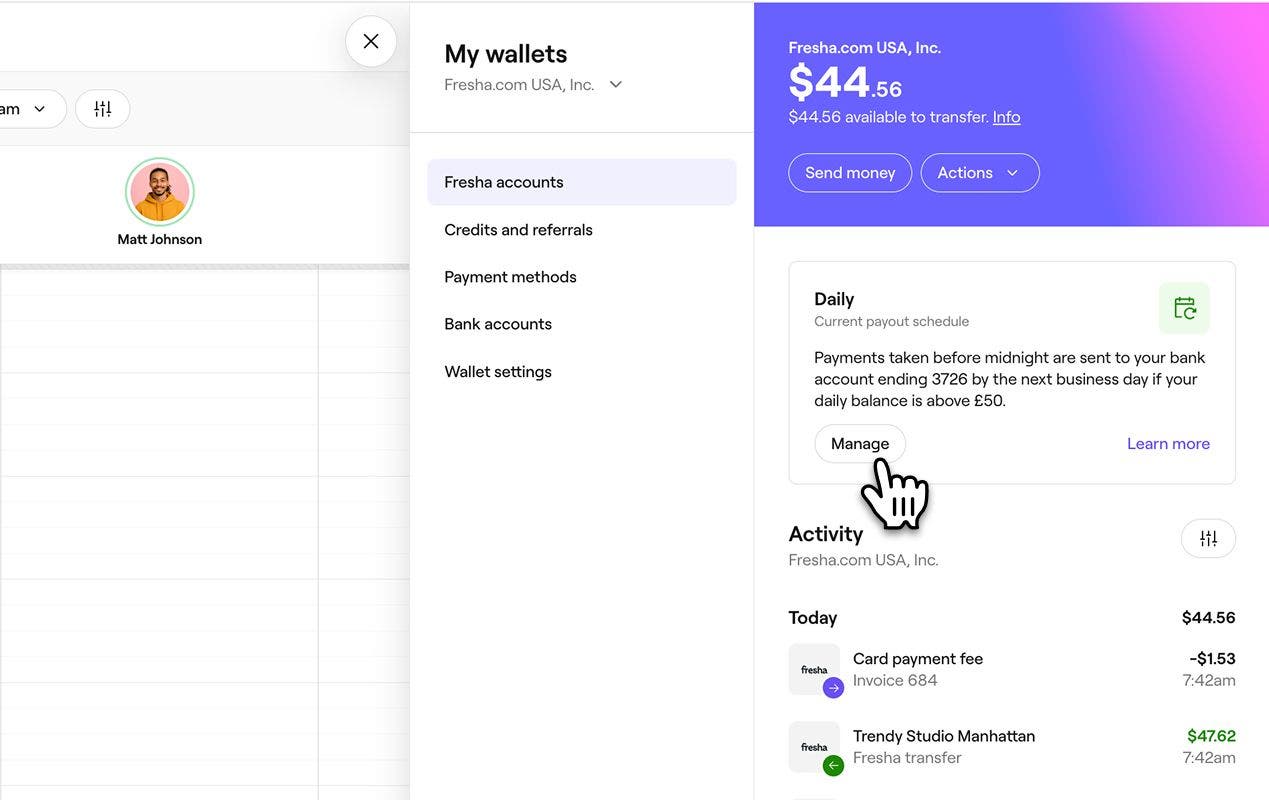Open the calendar filter icon top left
Viewport: 1269px width, 800px height.
point(102,108)
